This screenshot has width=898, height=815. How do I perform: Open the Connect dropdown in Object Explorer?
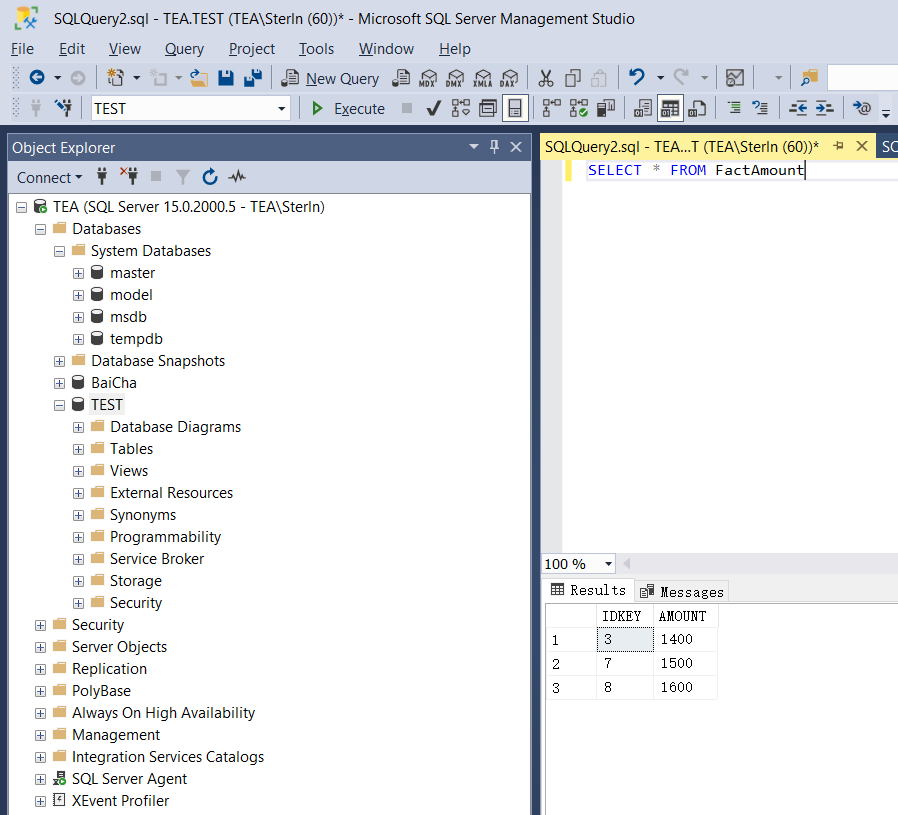coord(49,178)
